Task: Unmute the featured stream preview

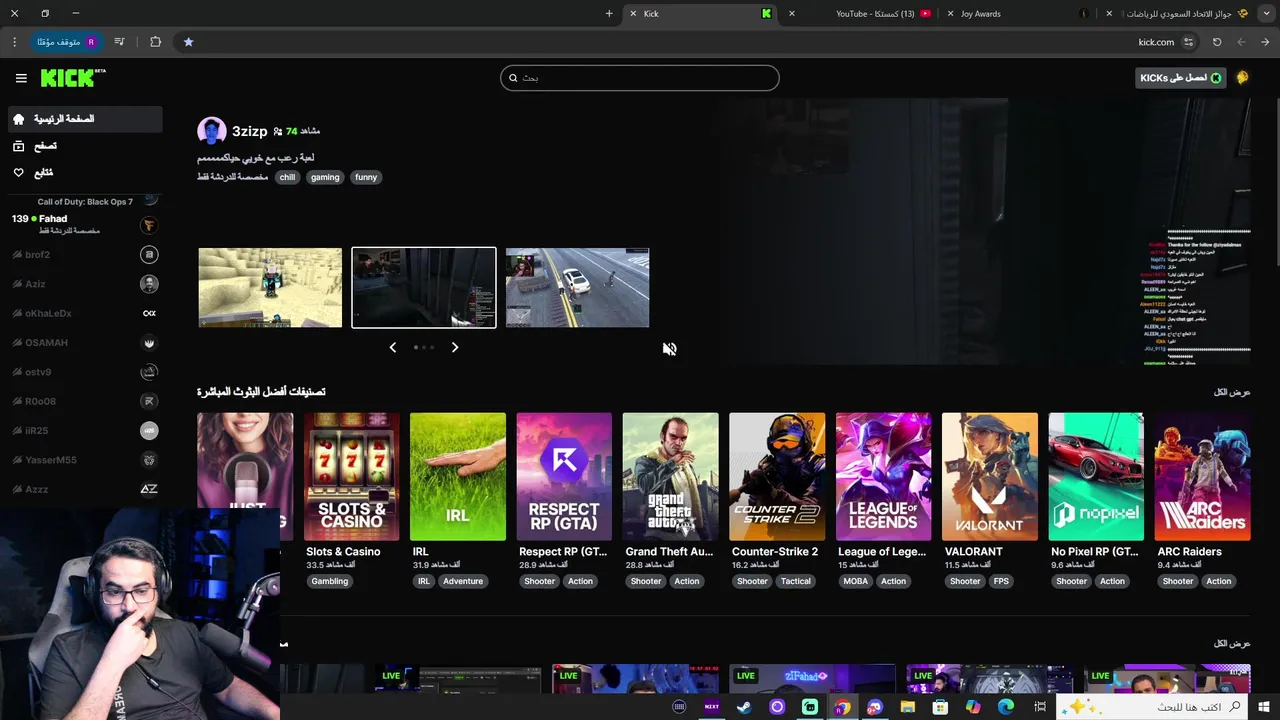Action: (x=670, y=349)
